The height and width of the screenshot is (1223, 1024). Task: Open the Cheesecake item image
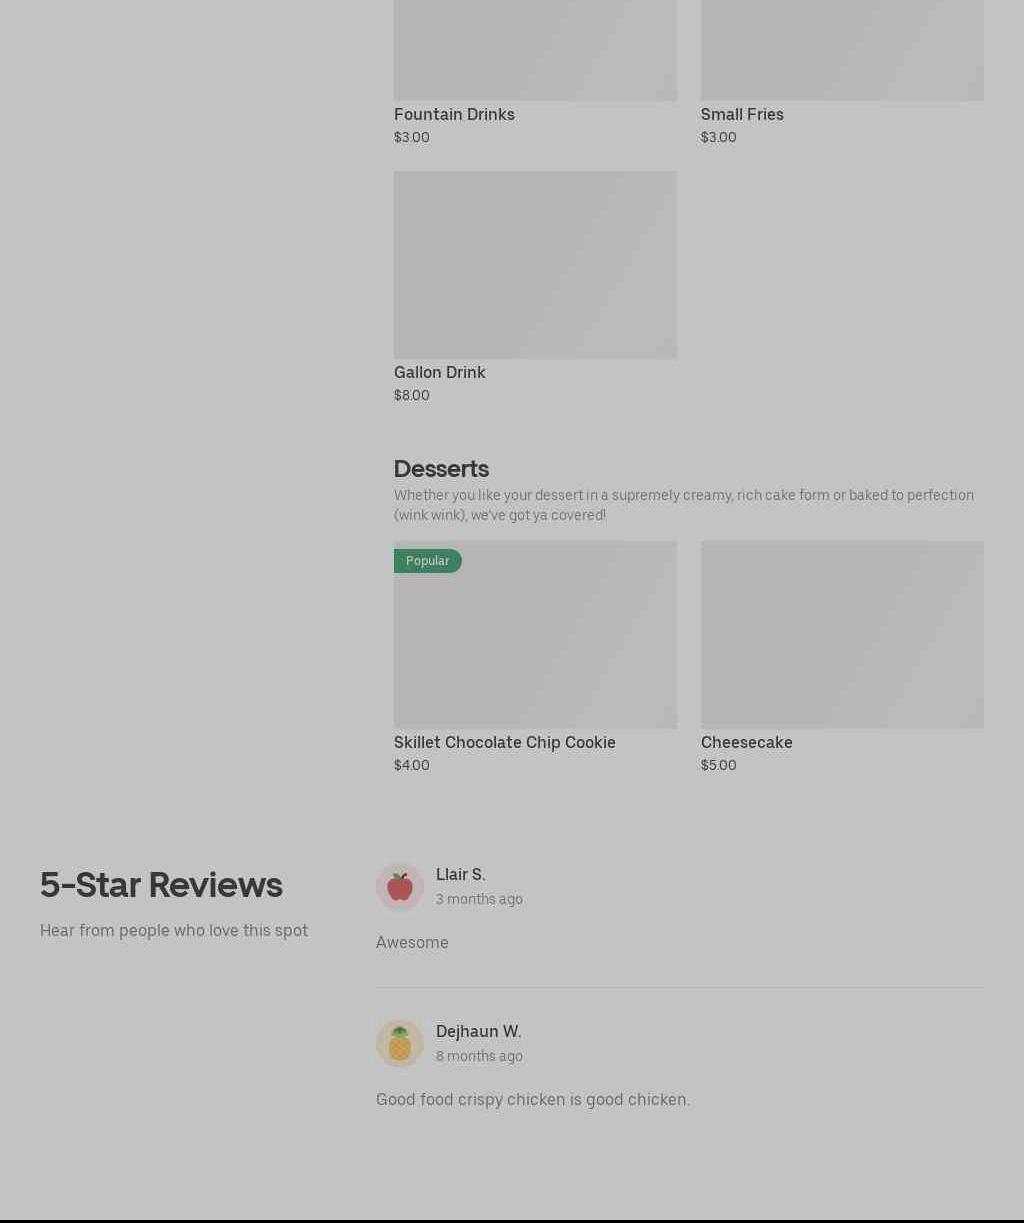842,635
